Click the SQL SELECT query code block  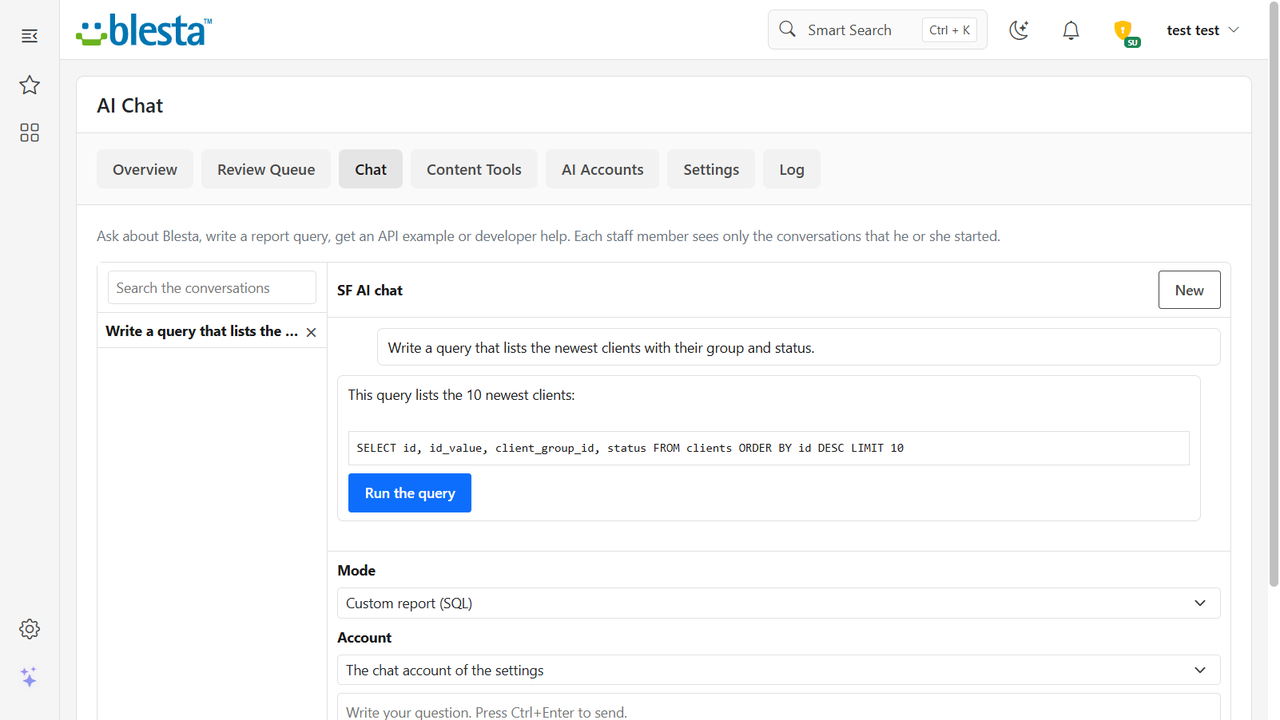[769, 448]
